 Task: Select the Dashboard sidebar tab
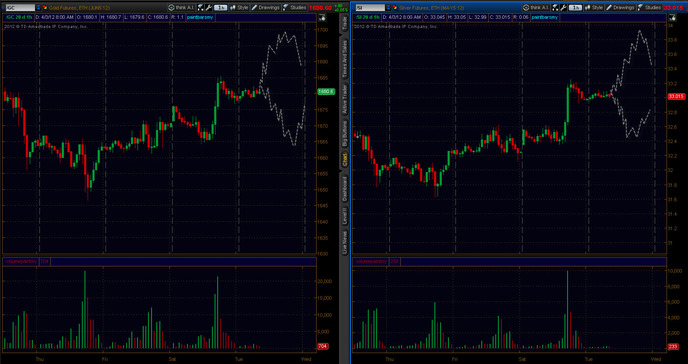click(x=345, y=189)
